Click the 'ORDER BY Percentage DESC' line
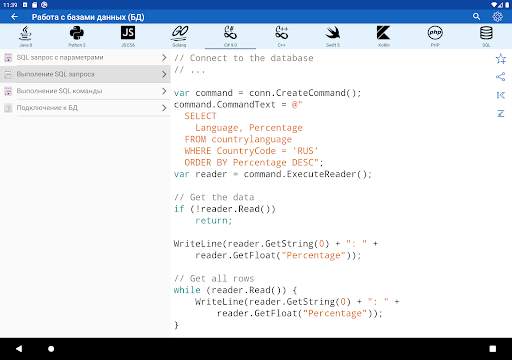512x360 pixels. pos(254,163)
